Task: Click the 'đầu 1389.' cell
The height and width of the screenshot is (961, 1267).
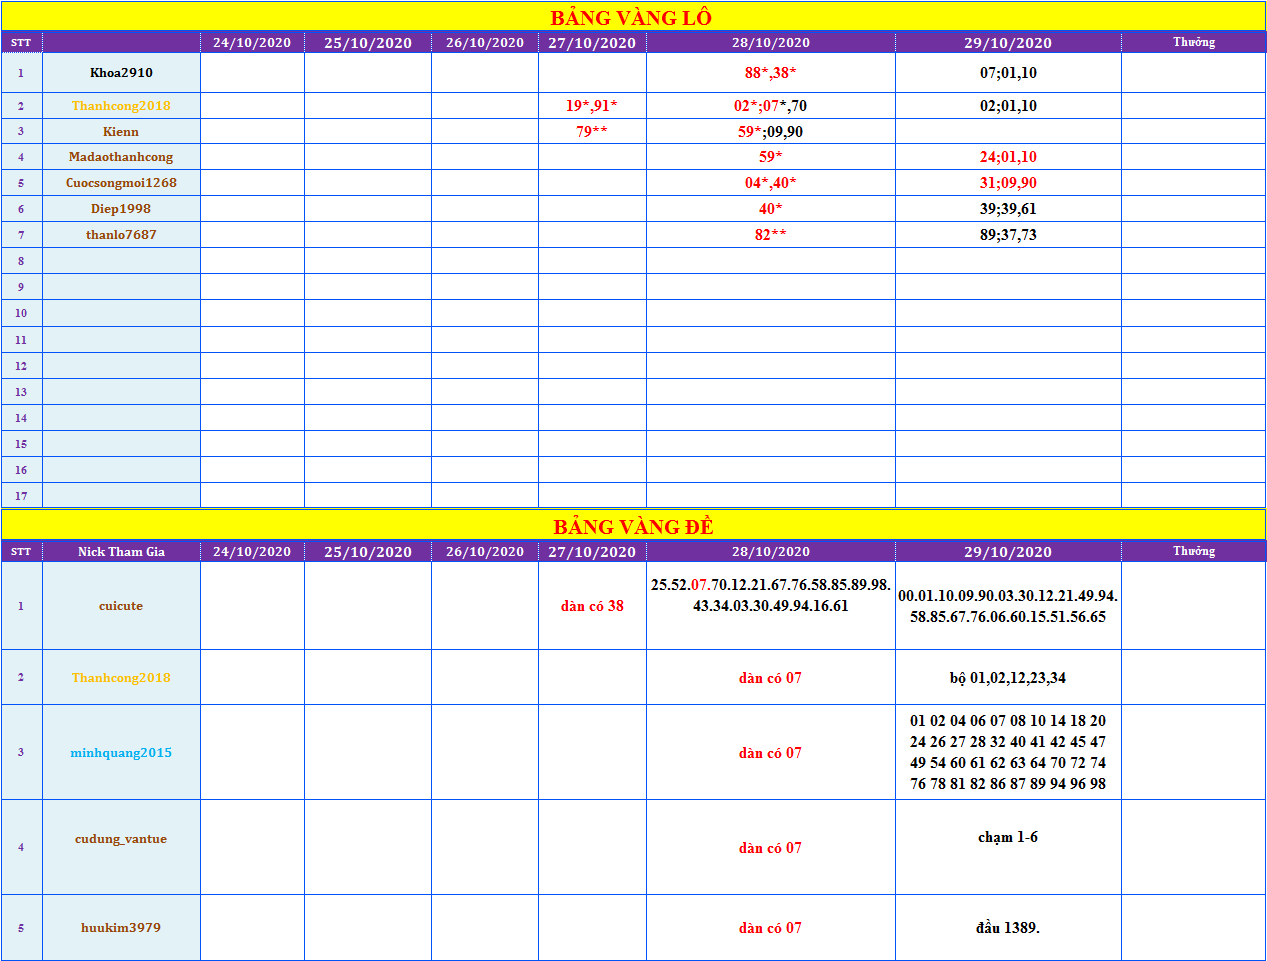Action: click(x=1008, y=928)
